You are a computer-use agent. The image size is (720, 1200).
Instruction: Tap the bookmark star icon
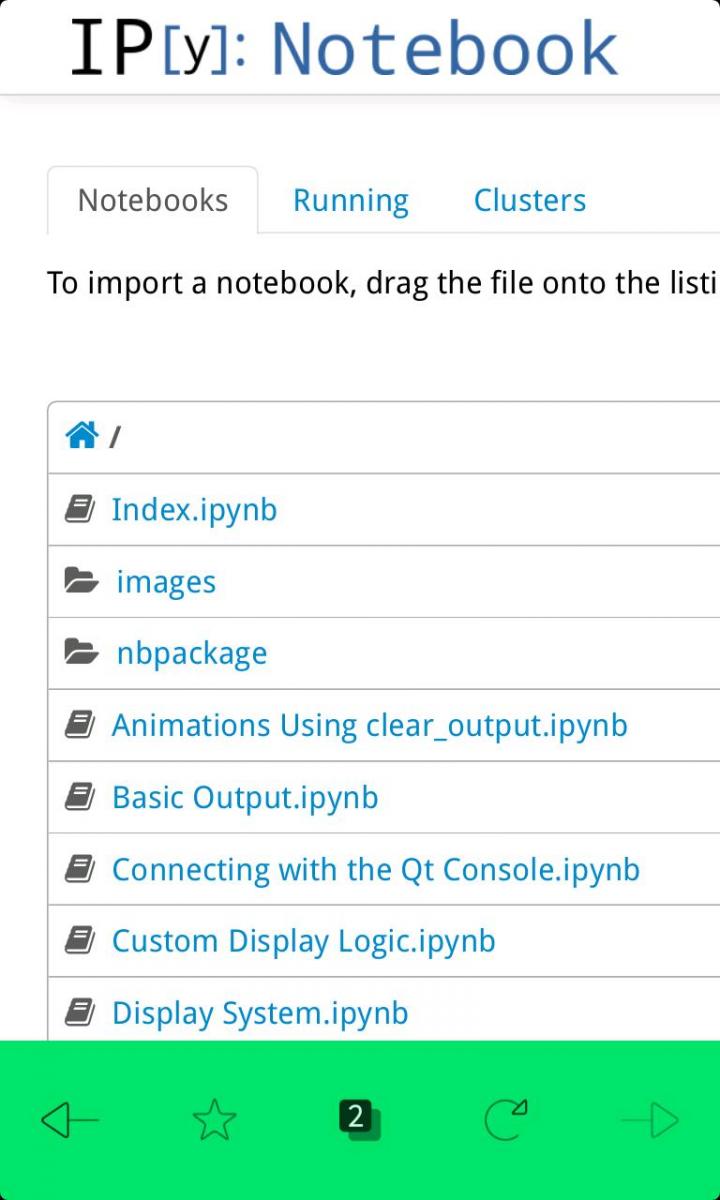click(214, 1120)
